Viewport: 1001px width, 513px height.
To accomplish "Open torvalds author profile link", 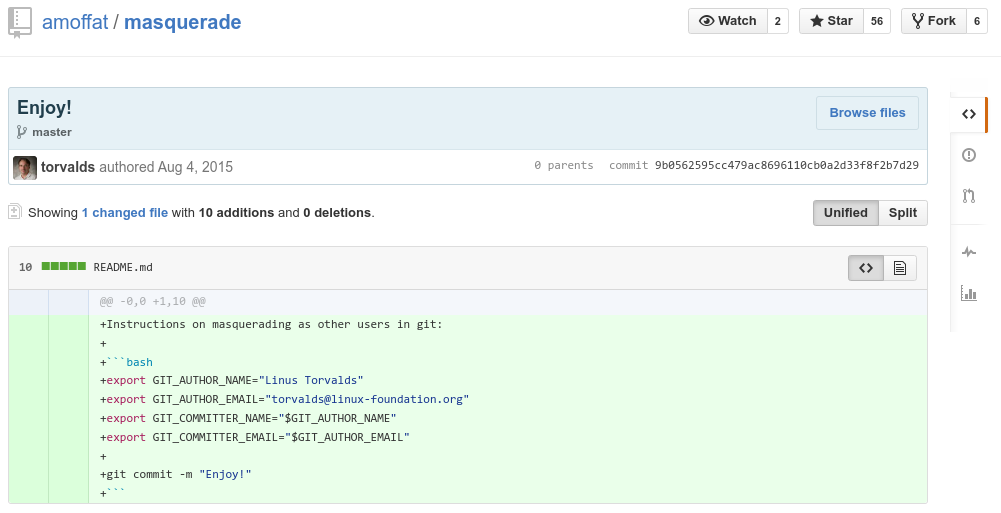I will [x=68, y=167].
